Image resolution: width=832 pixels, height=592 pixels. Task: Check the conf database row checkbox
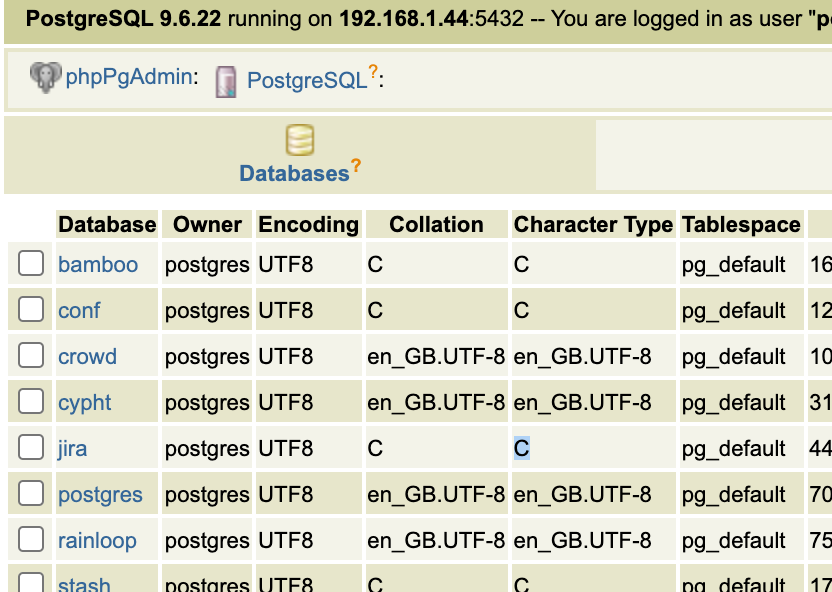click(29, 310)
